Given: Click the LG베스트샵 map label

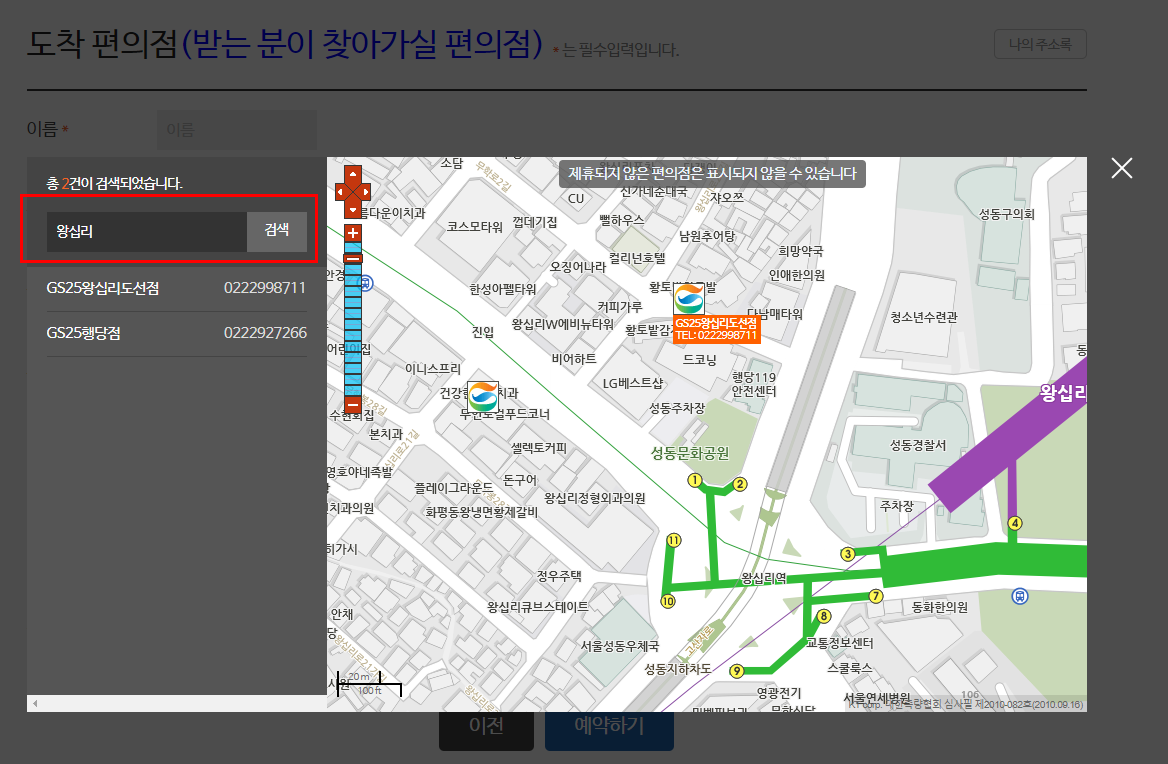Looking at the screenshot, I should 632,383.
